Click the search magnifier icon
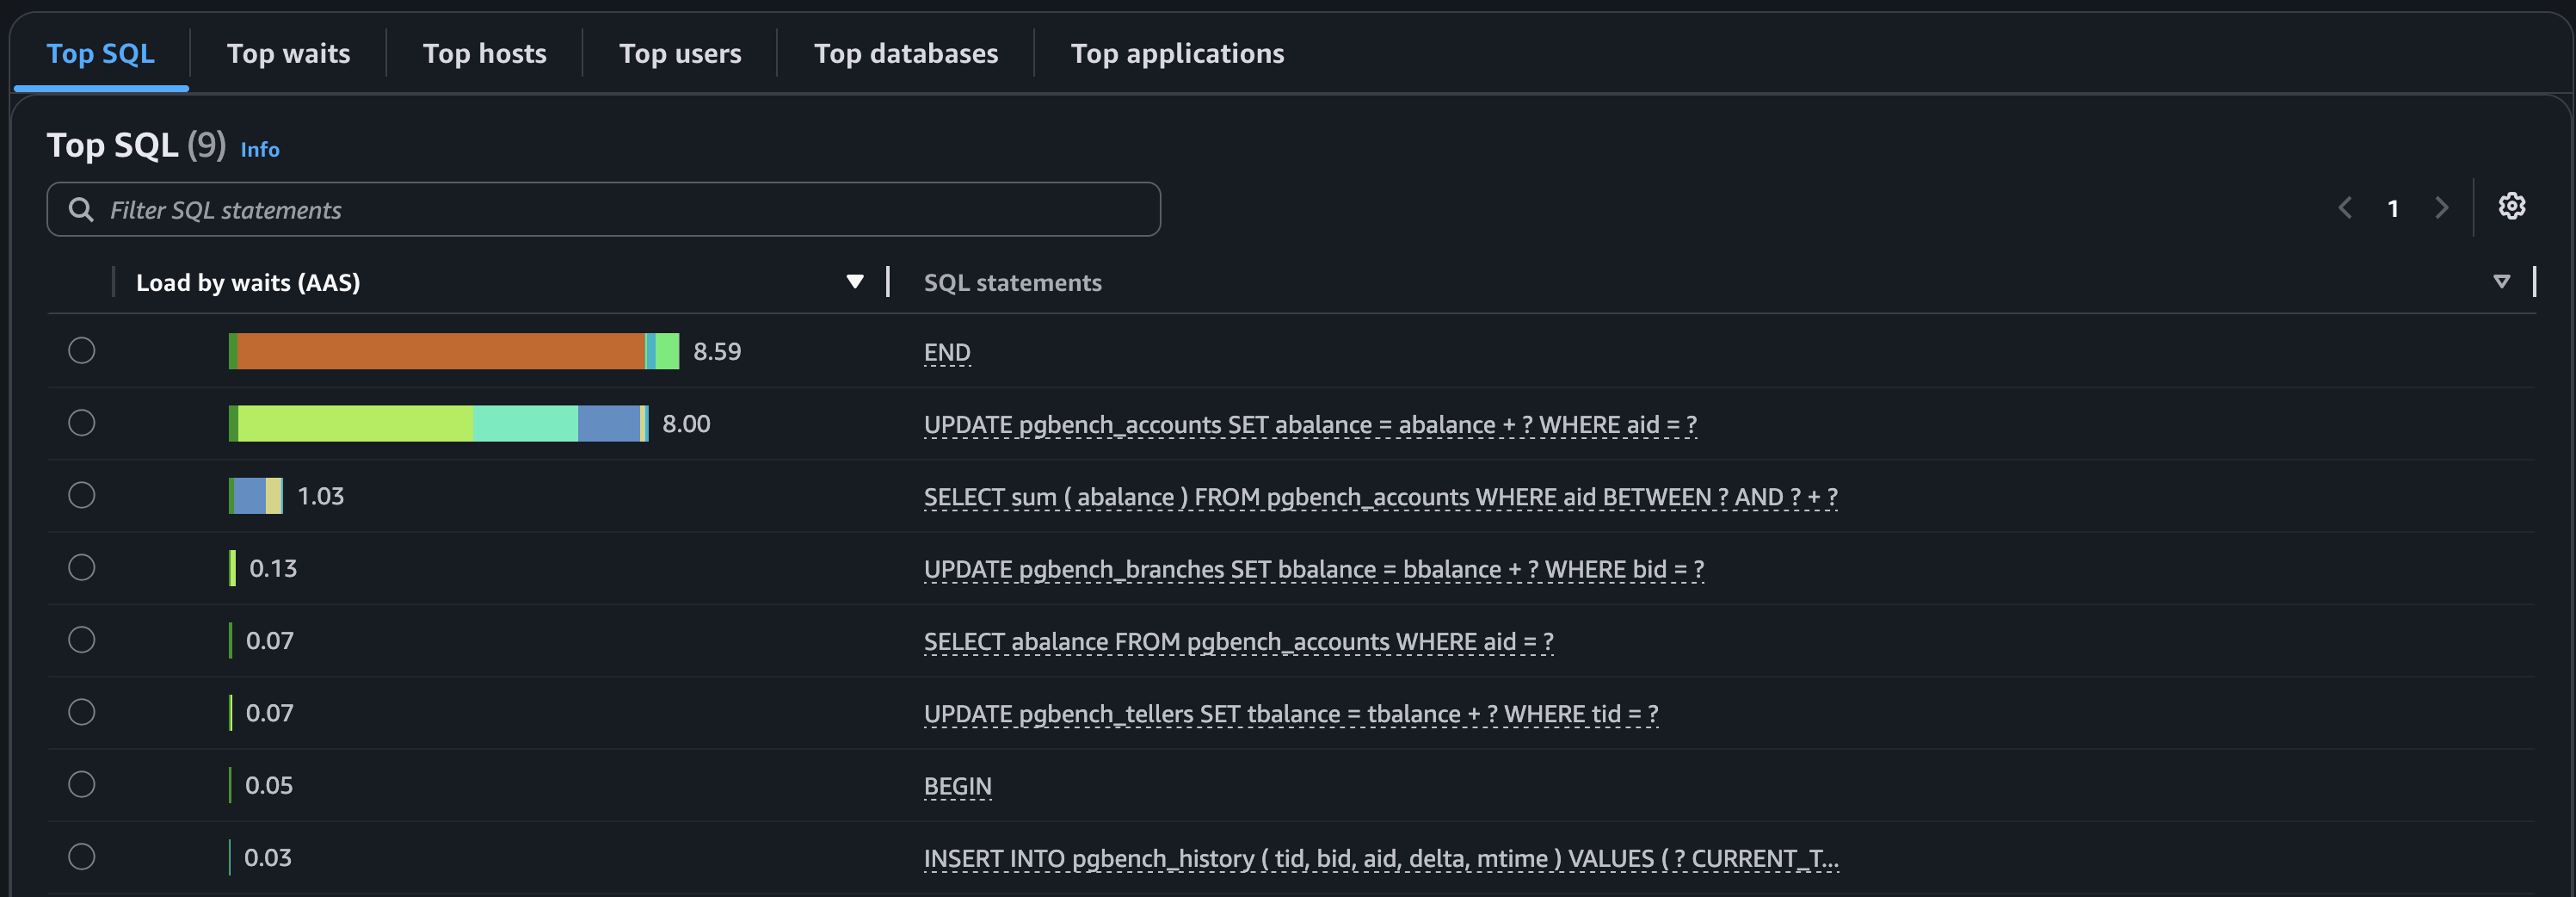The height and width of the screenshot is (897, 2576). coord(81,209)
